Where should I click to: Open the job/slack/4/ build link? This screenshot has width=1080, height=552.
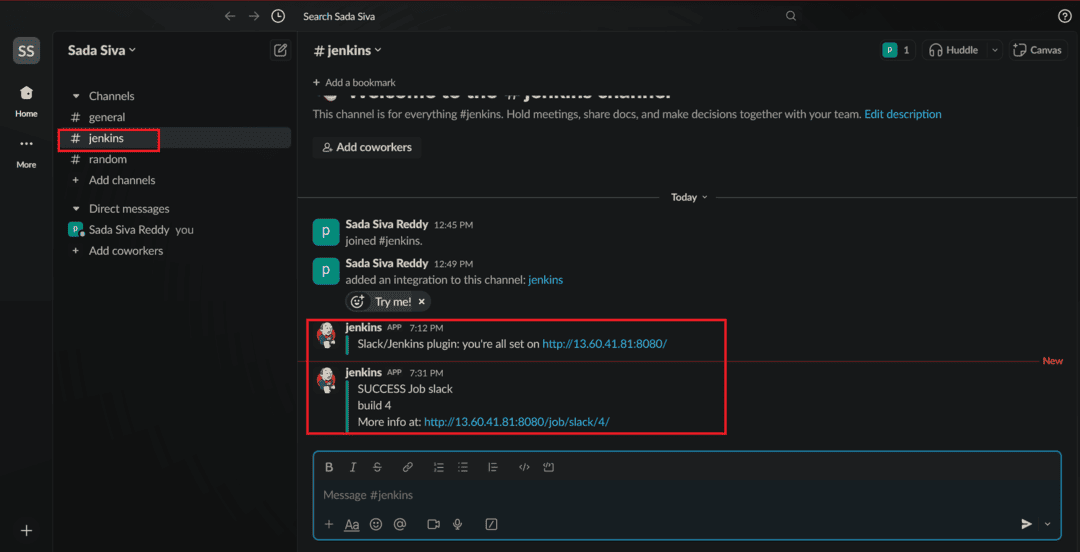tap(517, 421)
